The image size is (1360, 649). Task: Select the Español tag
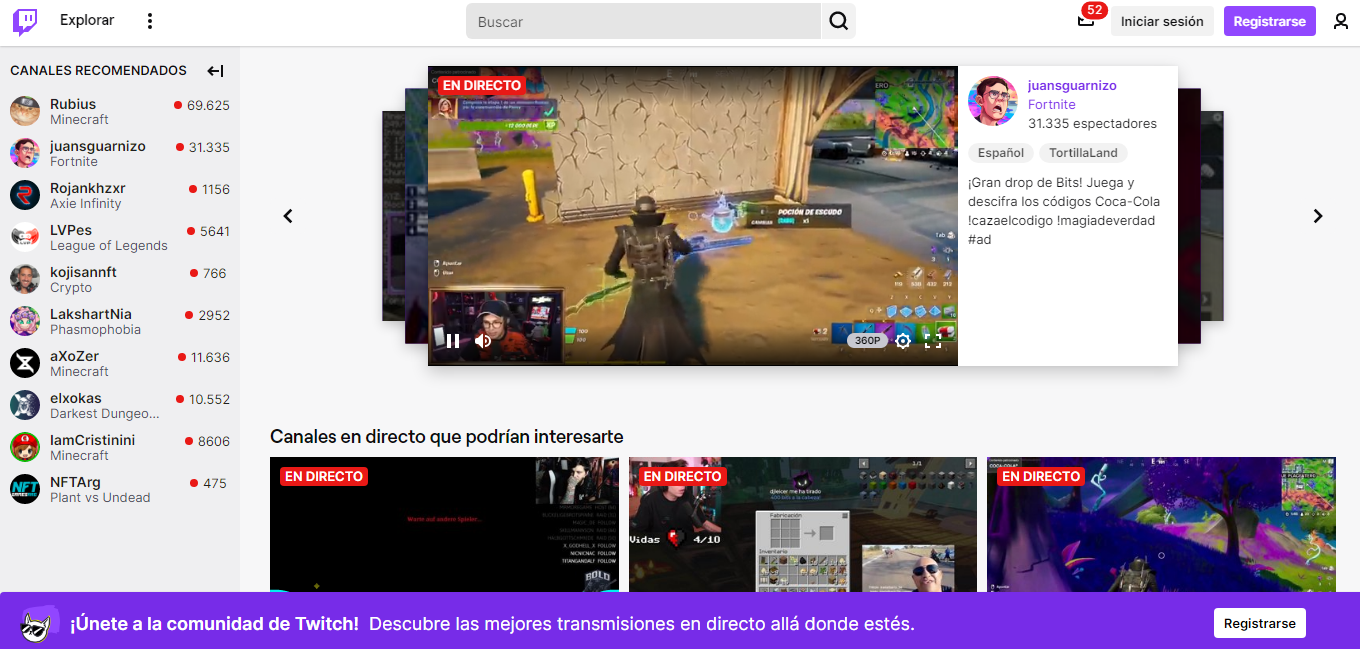click(x=1001, y=153)
